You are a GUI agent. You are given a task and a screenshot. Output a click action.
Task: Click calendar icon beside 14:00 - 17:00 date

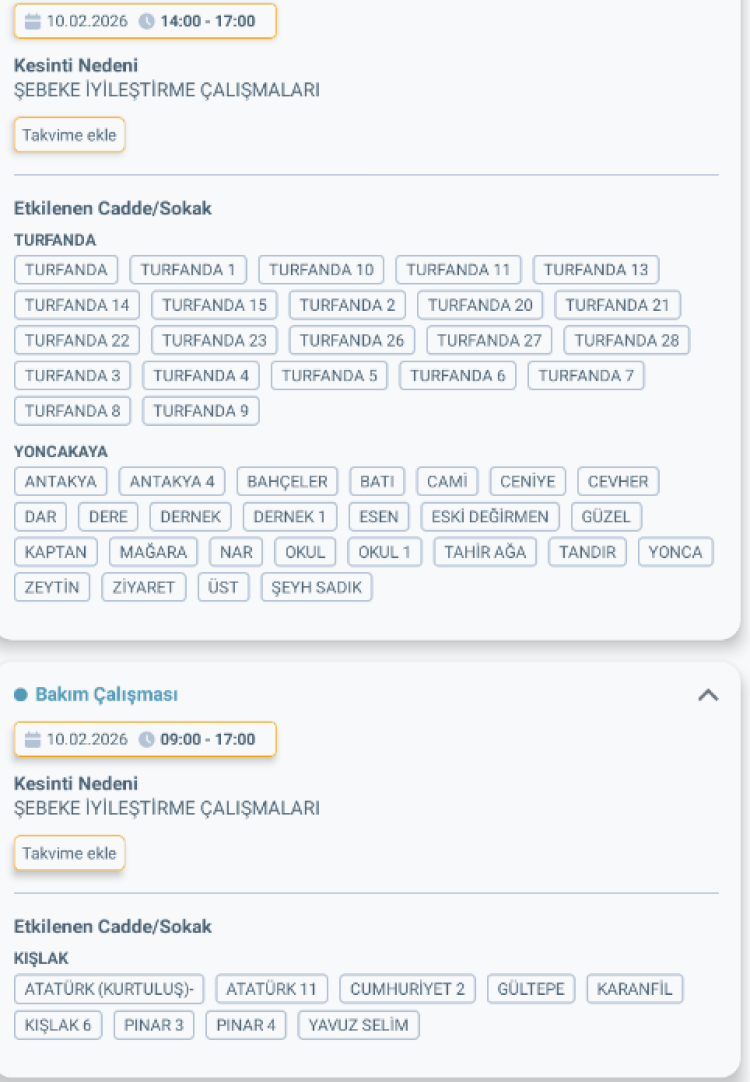point(32,21)
